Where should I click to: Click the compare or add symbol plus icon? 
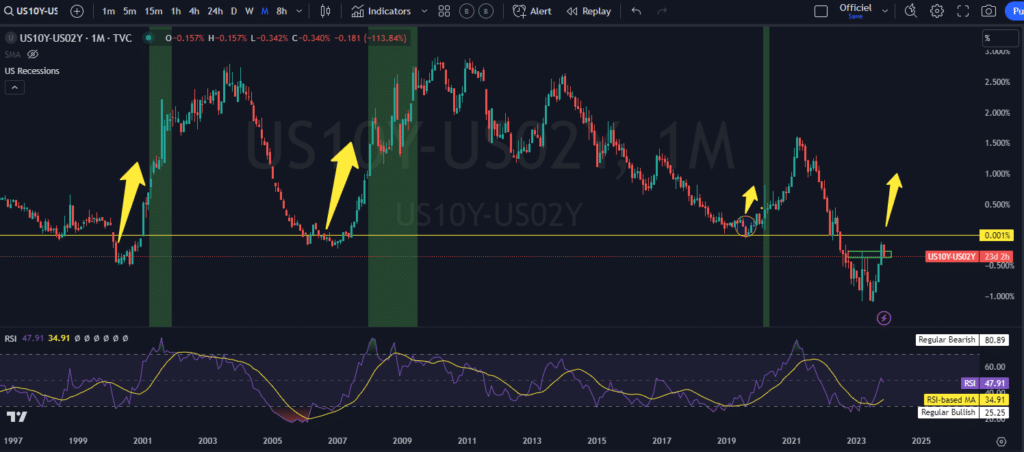[x=77, y=12]
